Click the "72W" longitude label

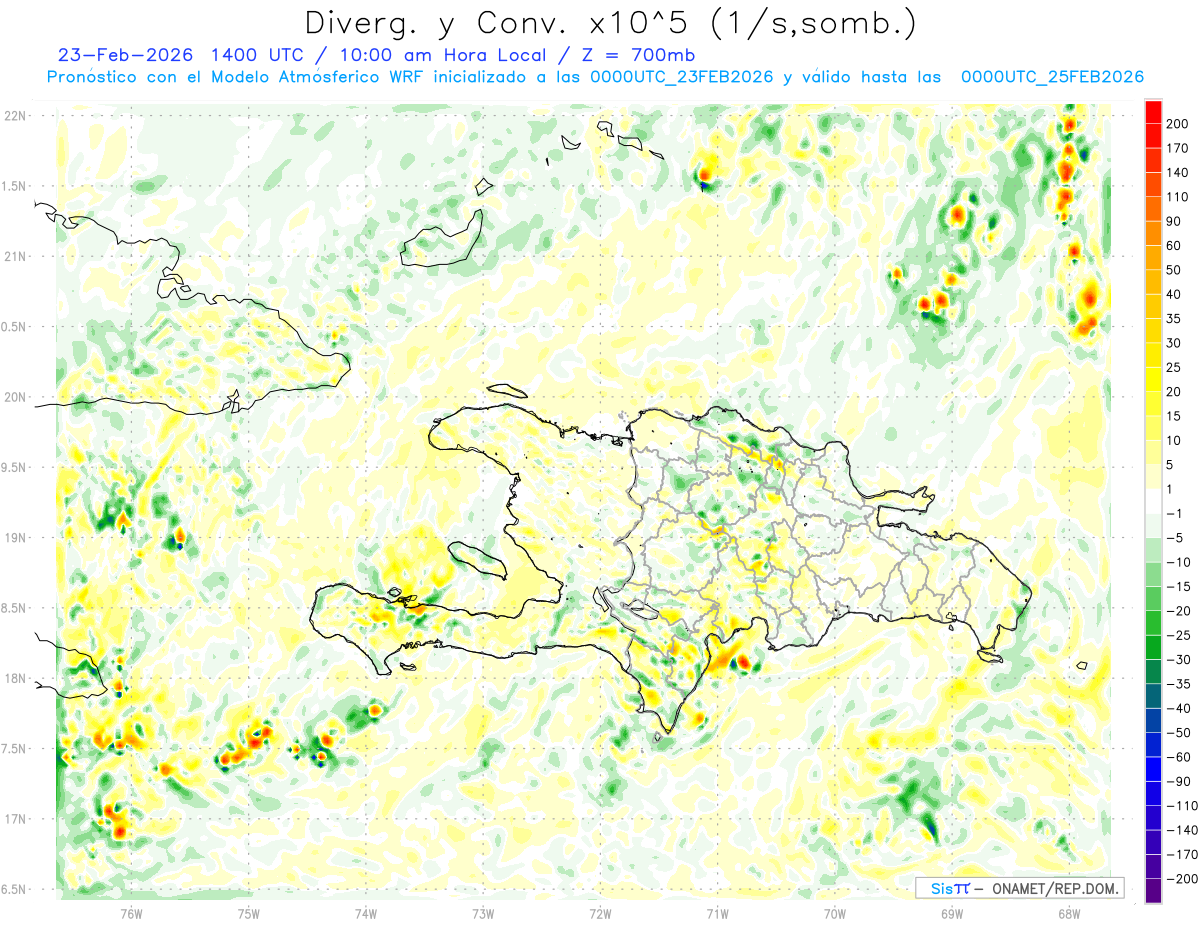click(x=601, y=913)
